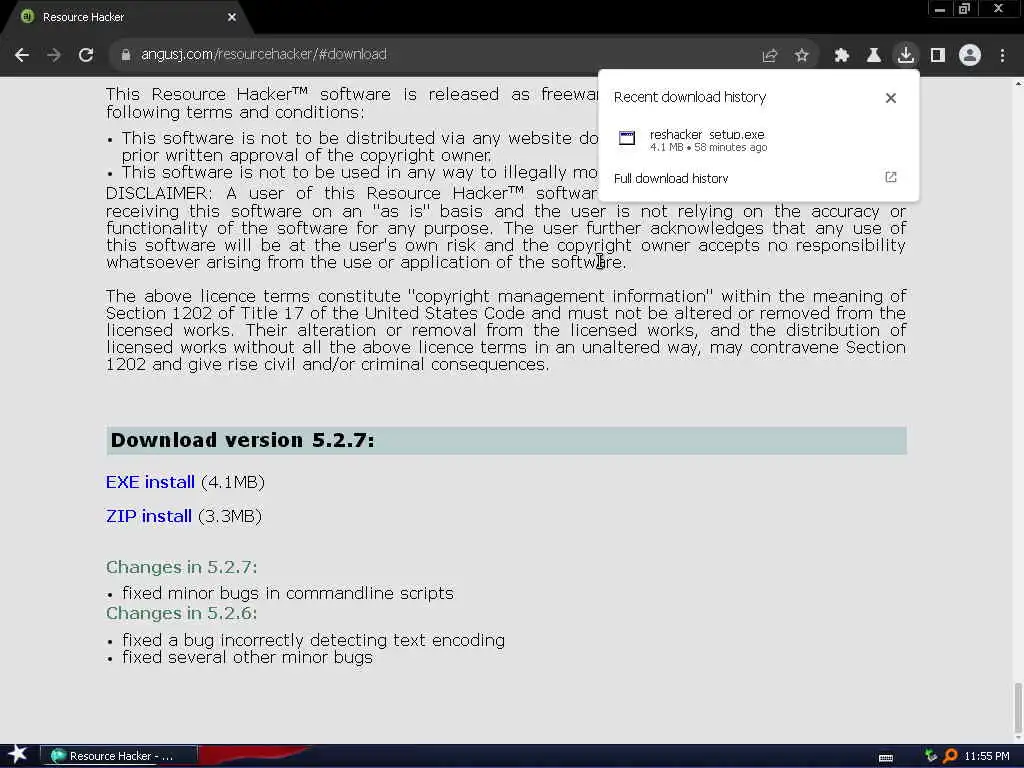Click the Download version 5.2.7 heading
The image size is (1024, 768).
(242, 440)
